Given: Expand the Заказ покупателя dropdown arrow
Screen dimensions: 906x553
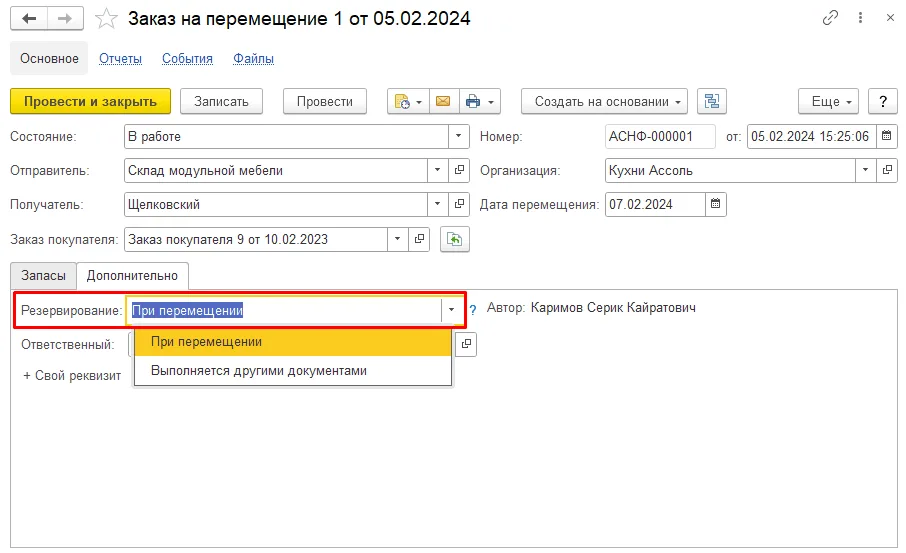Looking at the screenshot, I should coord(398,239).
